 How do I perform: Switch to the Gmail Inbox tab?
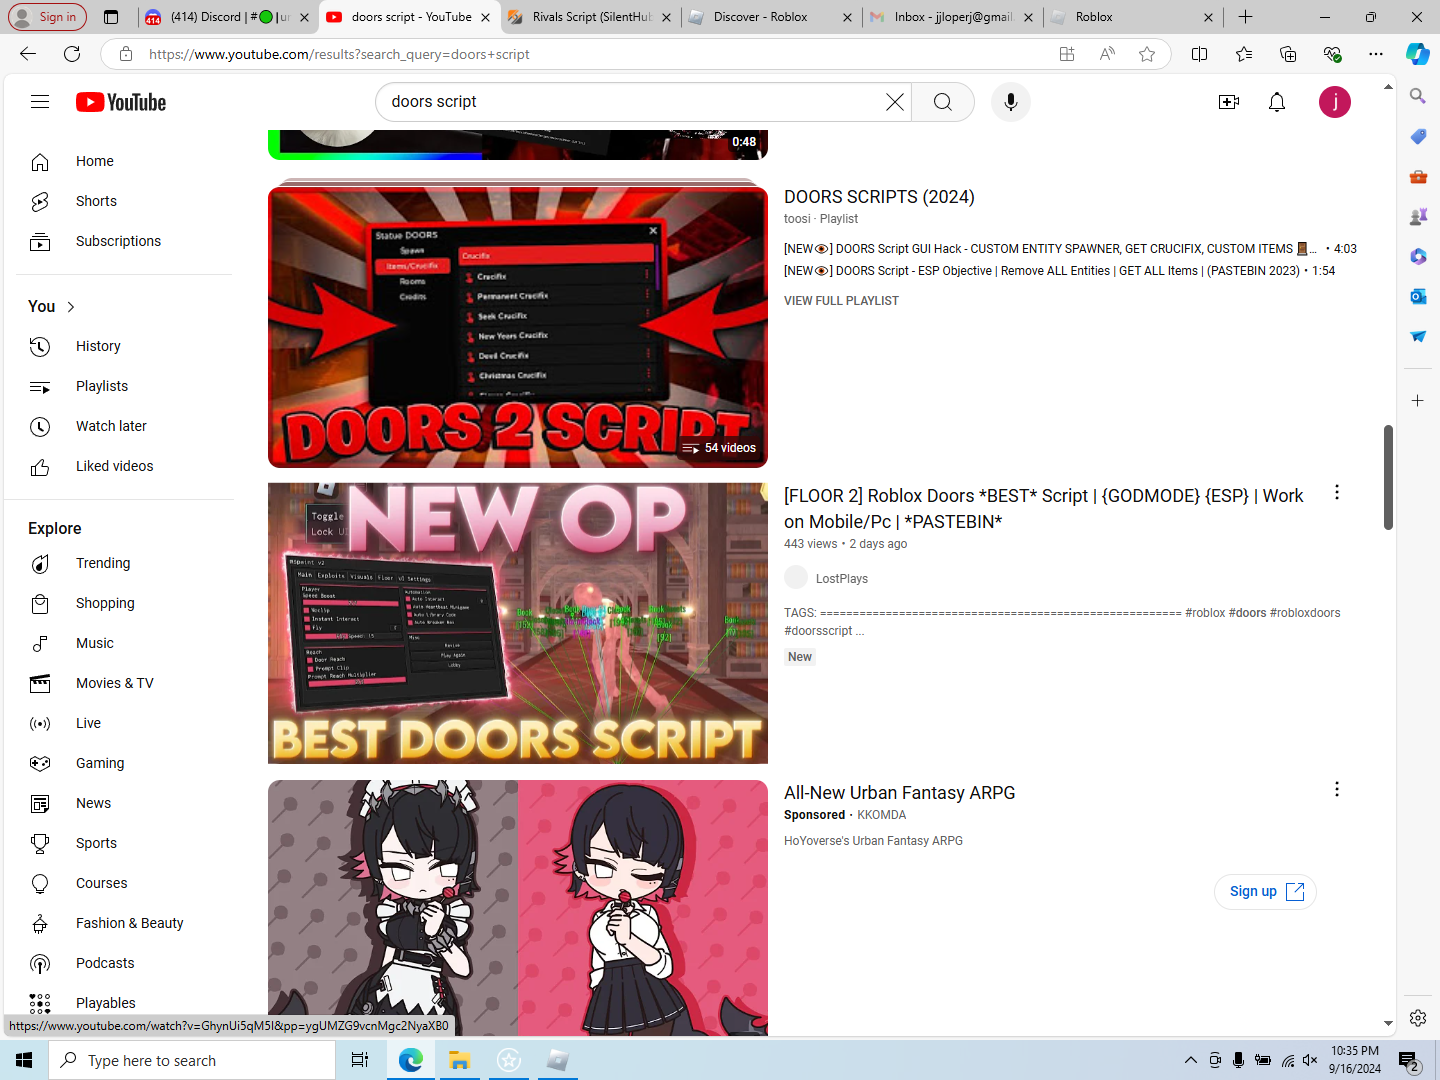(951, 17)
